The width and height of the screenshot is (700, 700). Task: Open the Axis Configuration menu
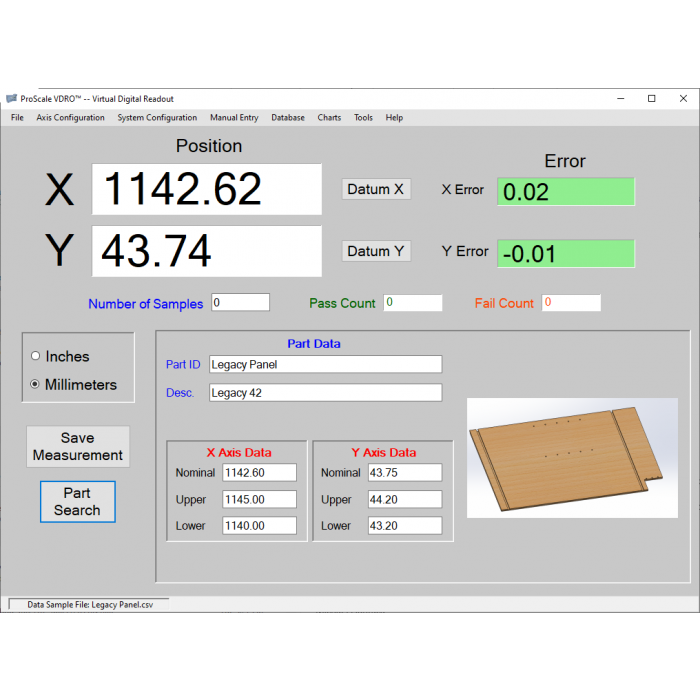tap(71, 117)
